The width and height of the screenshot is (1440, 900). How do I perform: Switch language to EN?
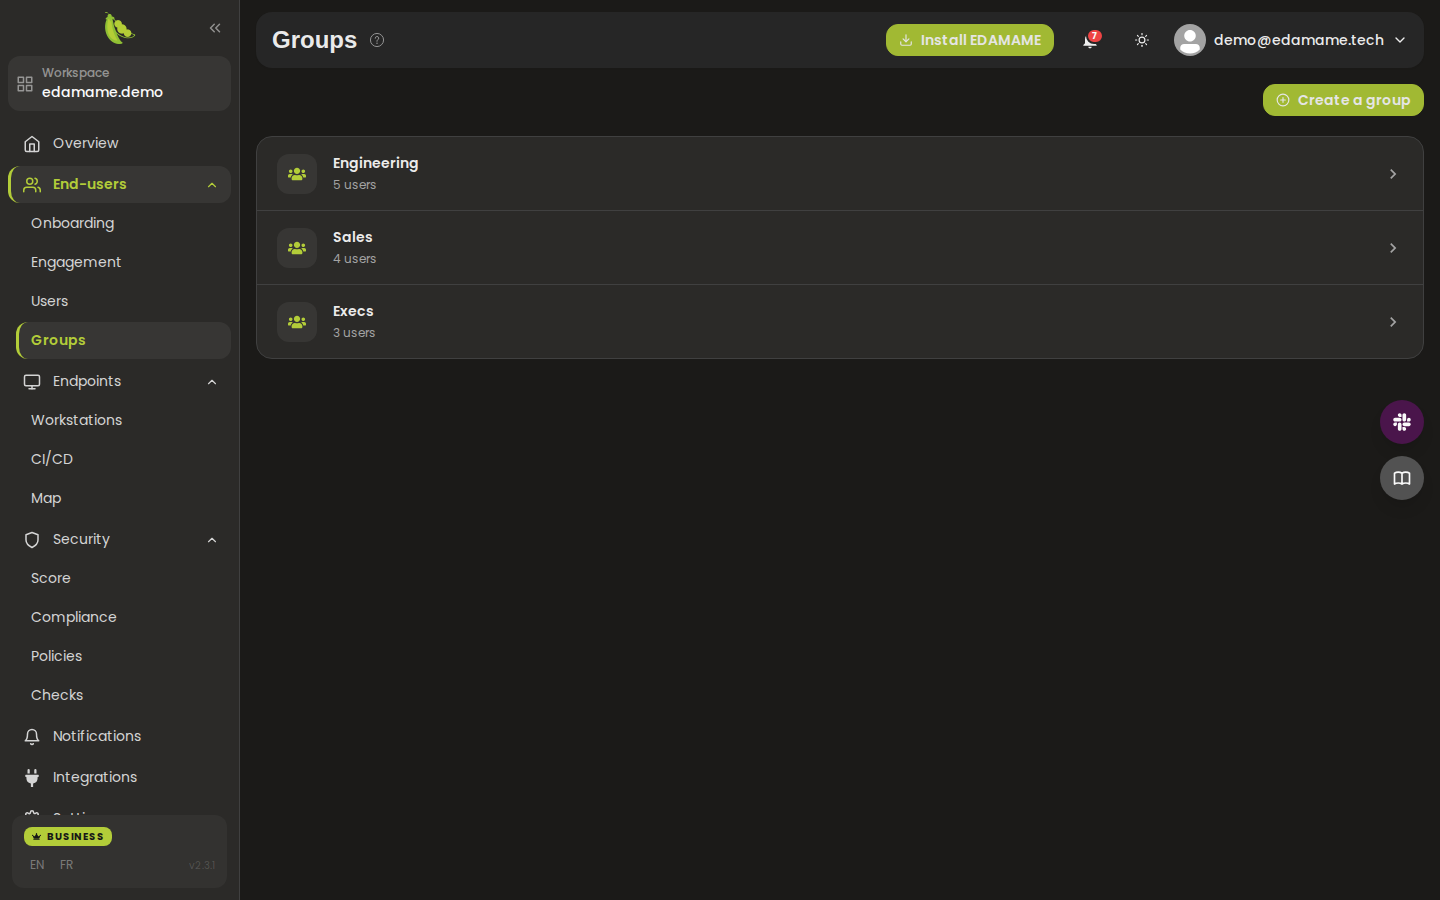37,865
